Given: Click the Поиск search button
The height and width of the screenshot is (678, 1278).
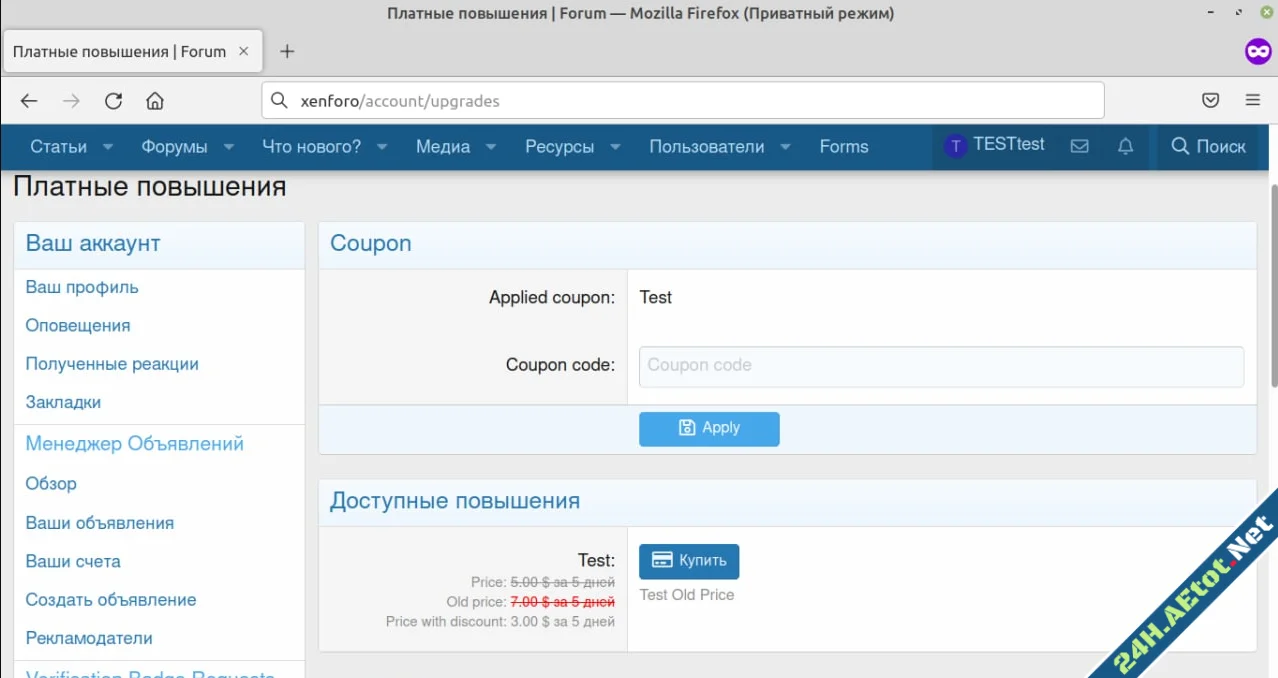Looking at the screenshot, I should pyautogui.click(x=1208, y=147).
